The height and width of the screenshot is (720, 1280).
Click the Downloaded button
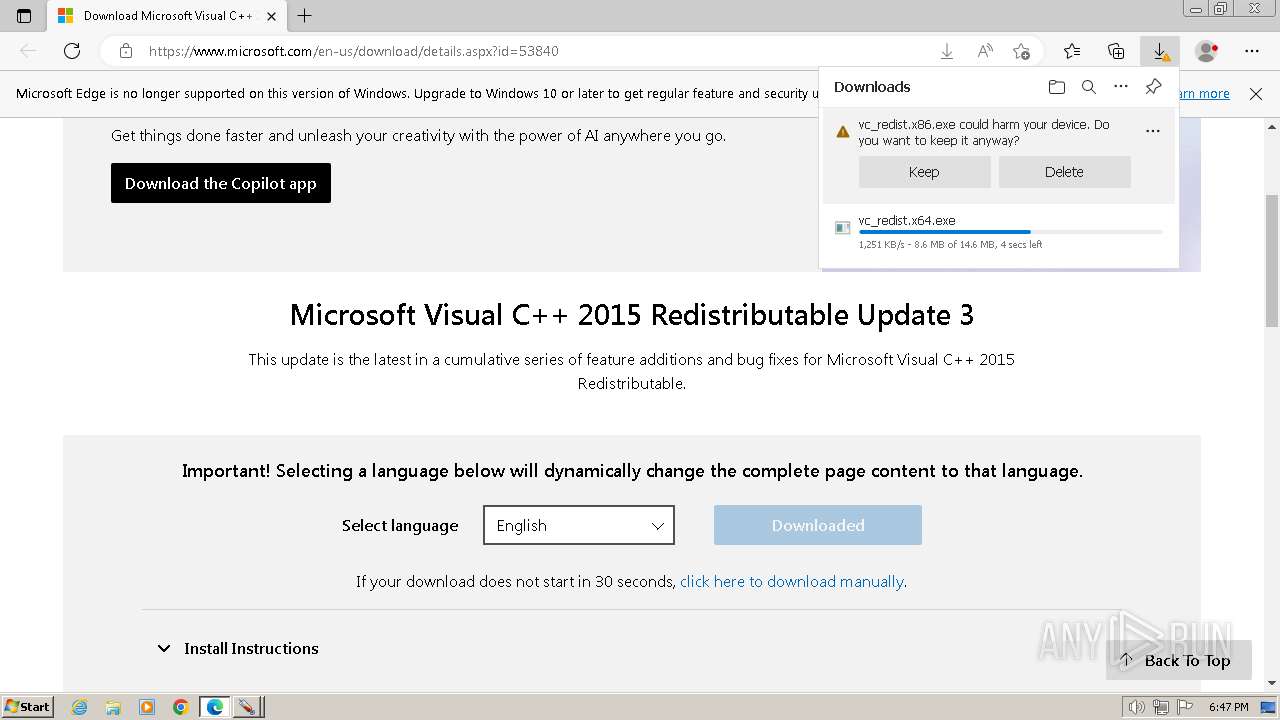[818, 525]
